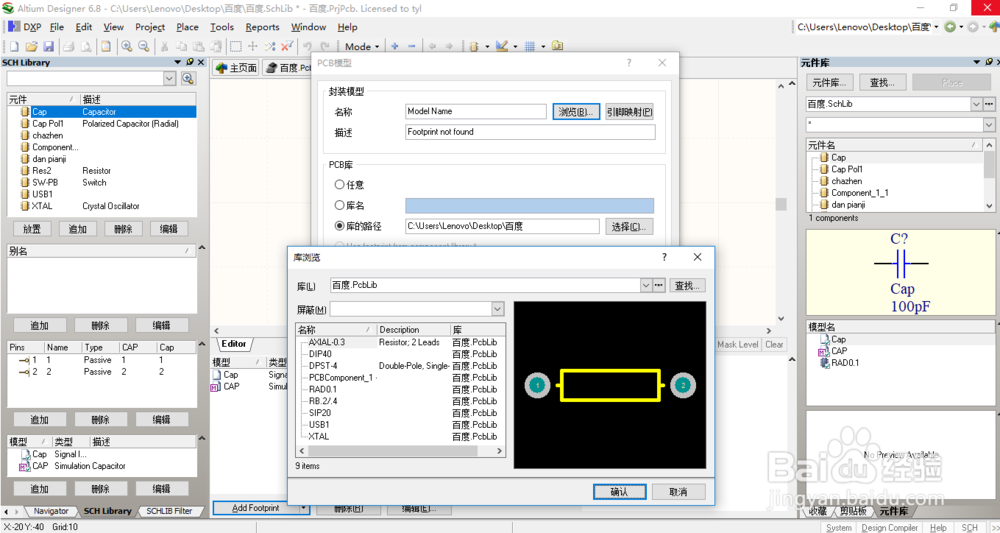Open the file path dropdown in top right
The height and width of the screenshot is (533, 1000).
pos(936,27)
